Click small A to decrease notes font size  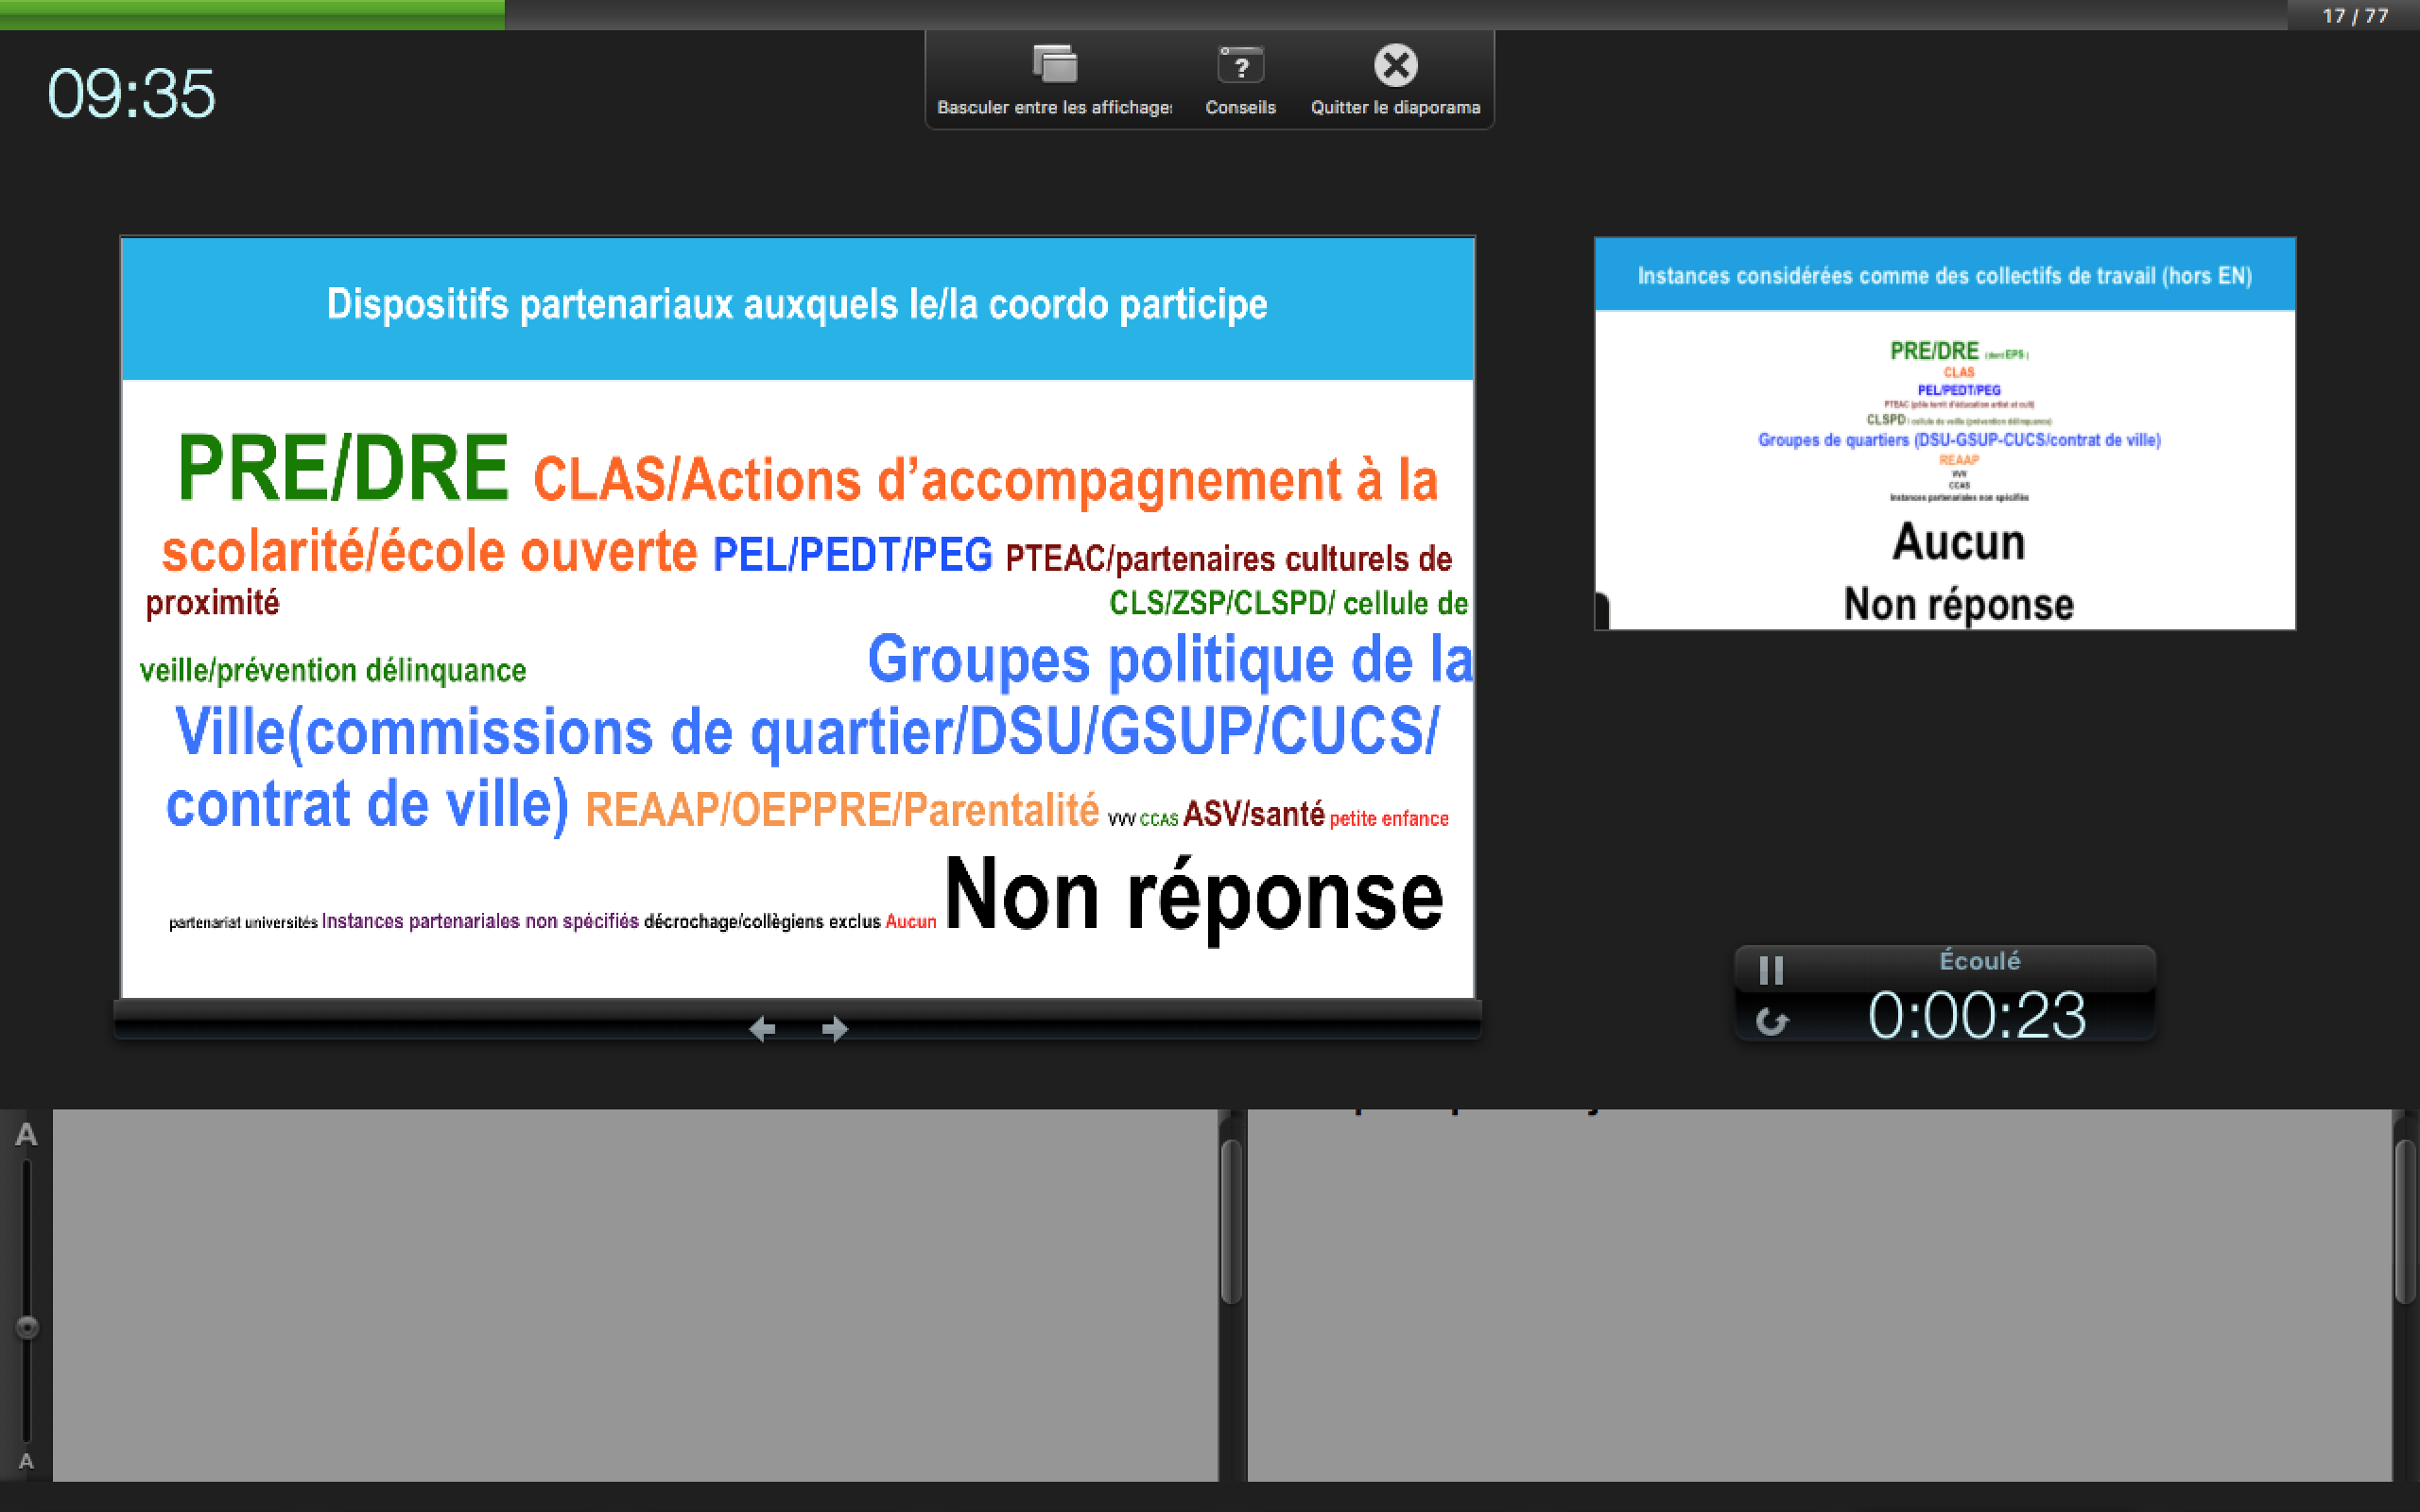coord(26,1461)
